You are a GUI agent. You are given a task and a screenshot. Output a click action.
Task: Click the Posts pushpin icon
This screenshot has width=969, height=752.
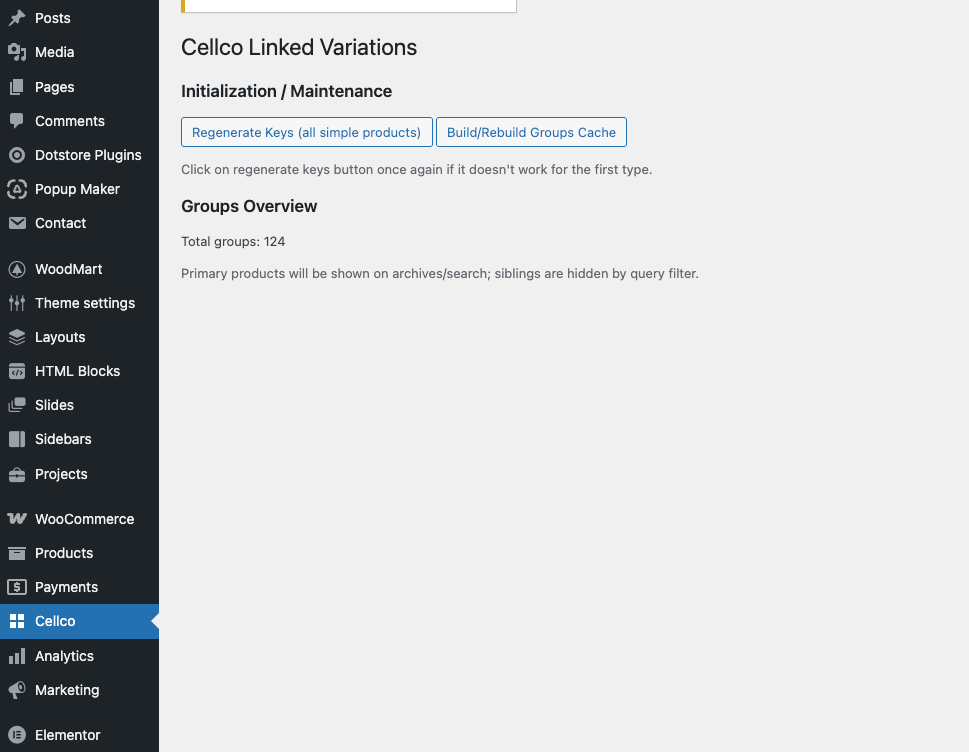point(17,18)
